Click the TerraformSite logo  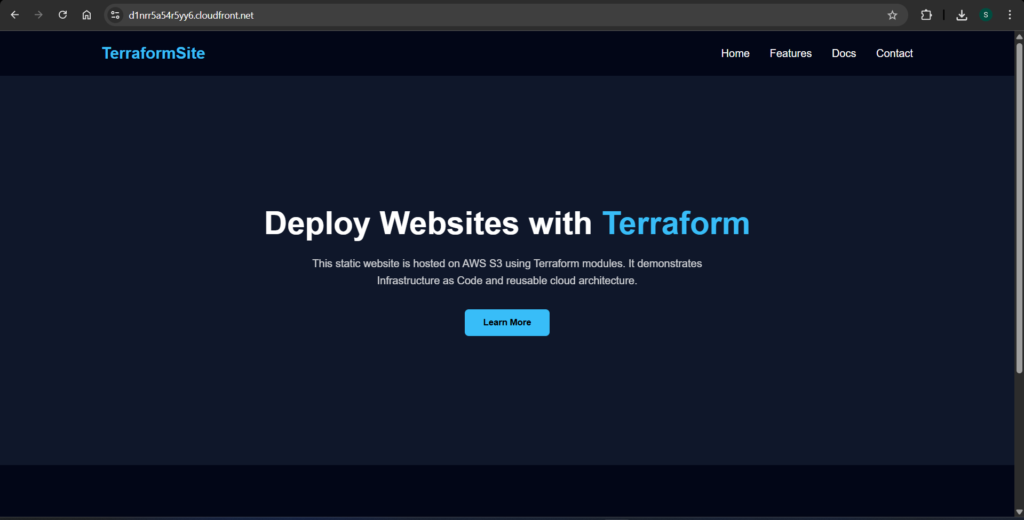[153, 53]
